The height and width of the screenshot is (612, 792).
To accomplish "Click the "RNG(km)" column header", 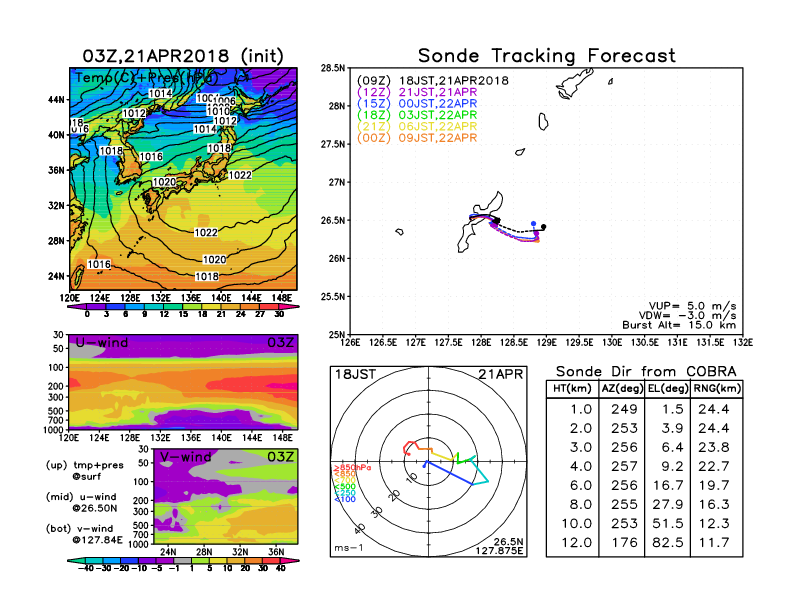I will point(717,389).
